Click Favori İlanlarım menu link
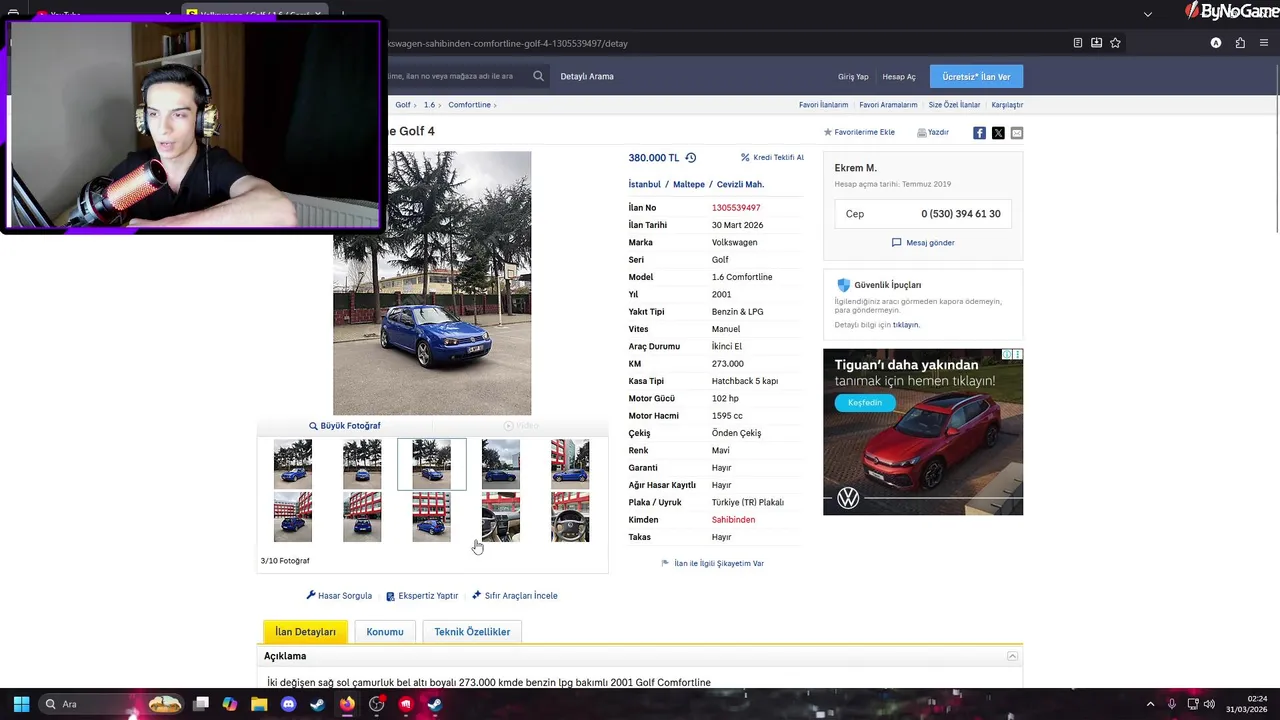 click(823, 105)
